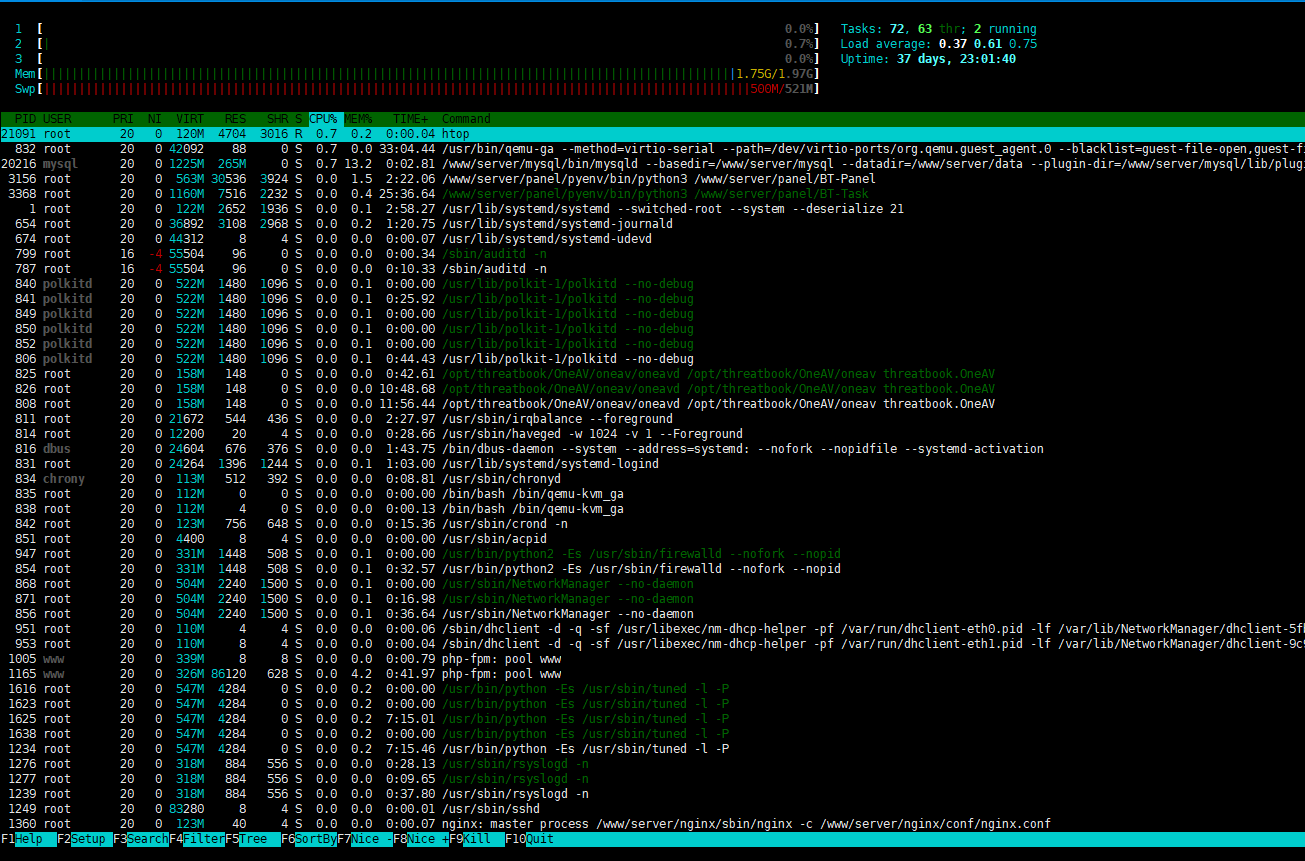
Task: Sort by the PID column header
Action: tap(25, 119)
